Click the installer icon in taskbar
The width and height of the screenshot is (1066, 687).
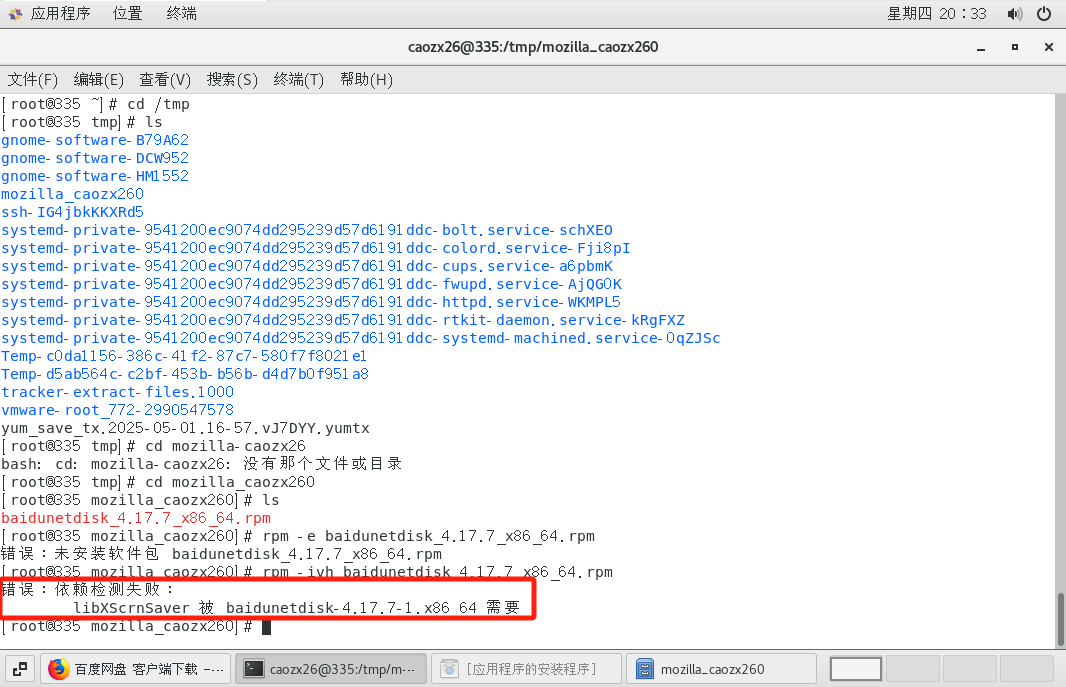(x=449, y=669)
